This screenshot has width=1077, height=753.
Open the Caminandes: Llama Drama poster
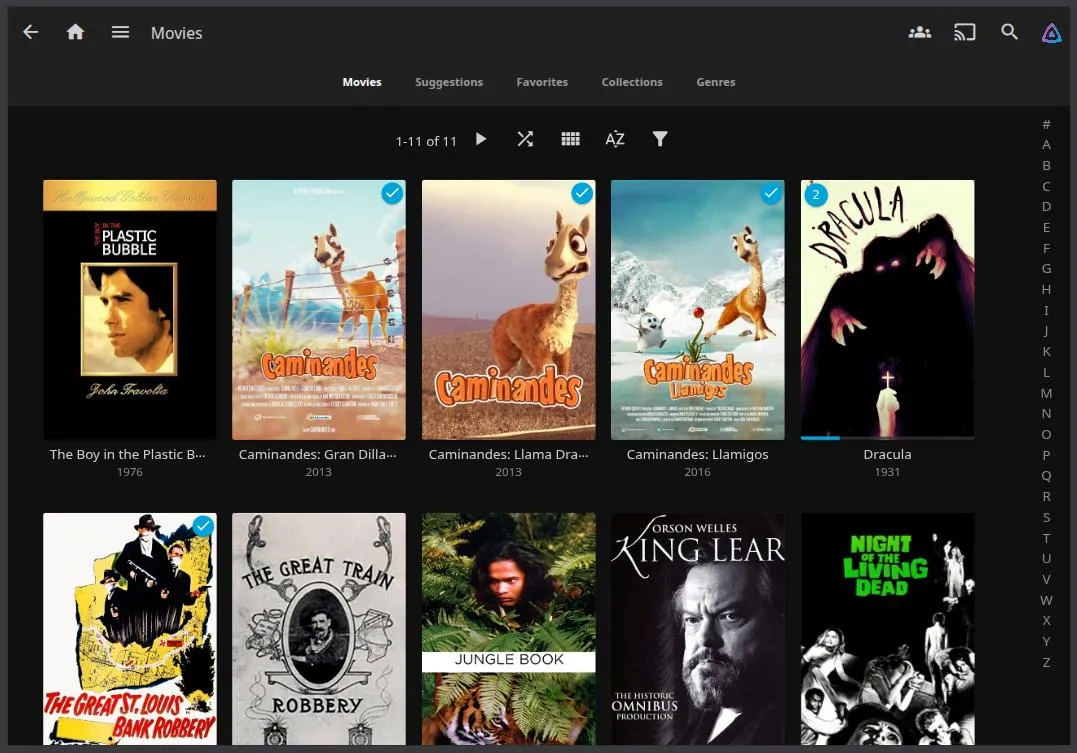(x=508, y=310)
